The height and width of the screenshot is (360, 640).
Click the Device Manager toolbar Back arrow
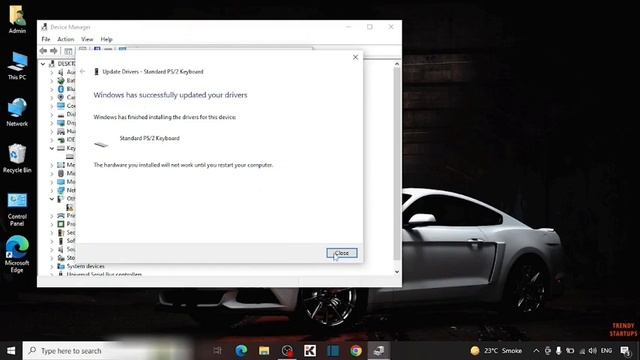43,51
